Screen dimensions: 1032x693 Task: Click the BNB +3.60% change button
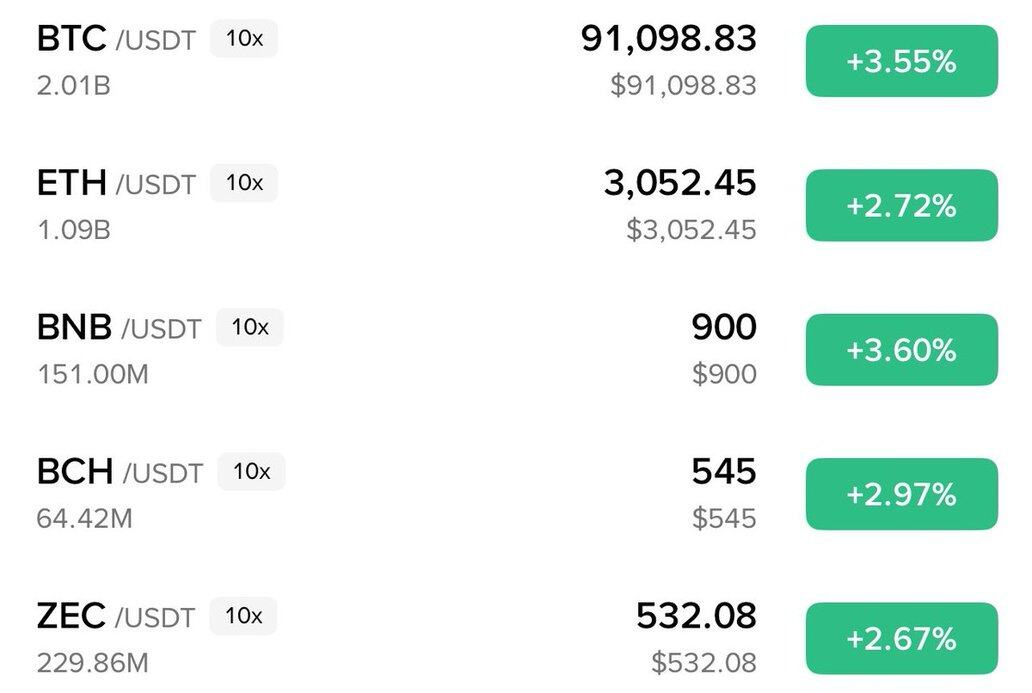[901, 350]
